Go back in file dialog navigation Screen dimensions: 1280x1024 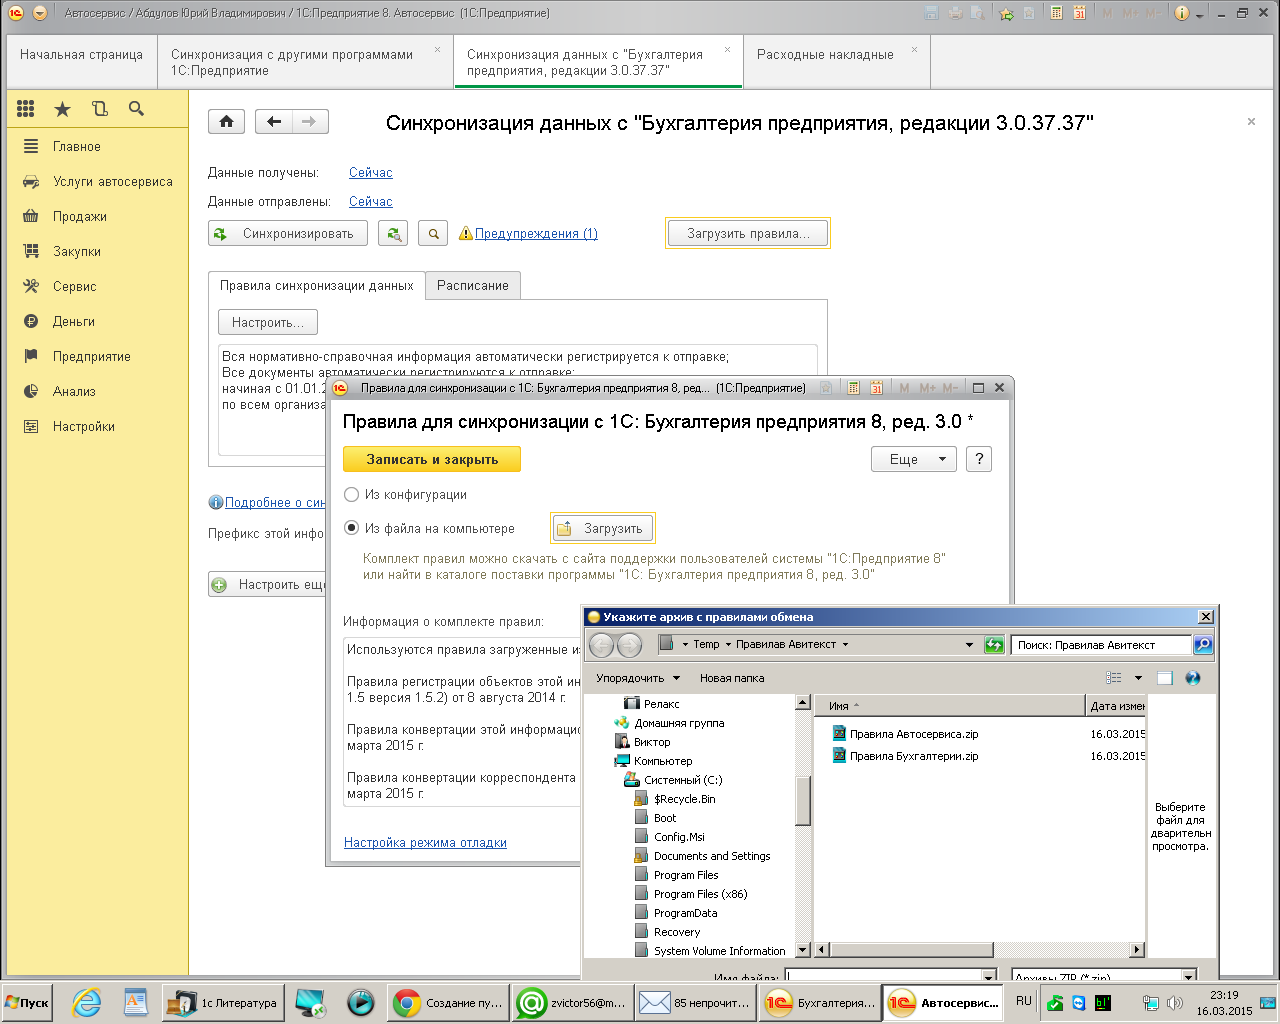point(601,645)
